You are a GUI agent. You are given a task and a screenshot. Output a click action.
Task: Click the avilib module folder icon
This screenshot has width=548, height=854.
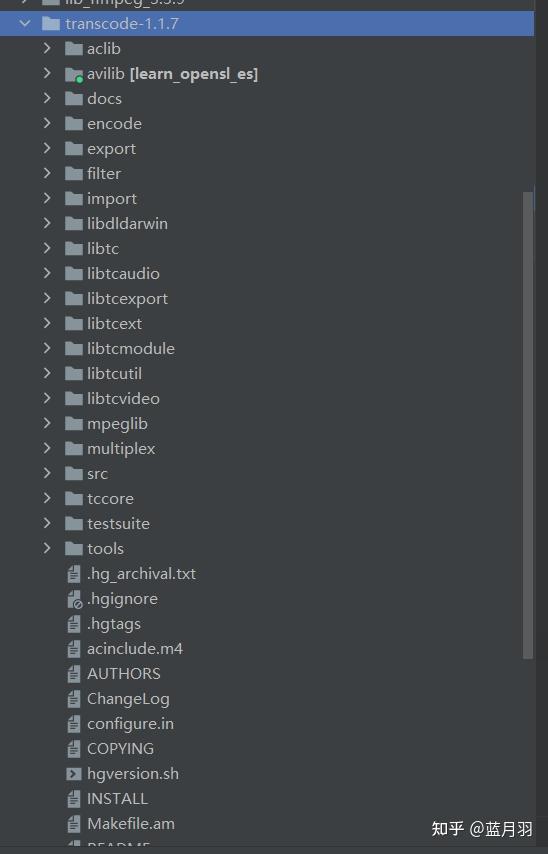coord(74,74)
